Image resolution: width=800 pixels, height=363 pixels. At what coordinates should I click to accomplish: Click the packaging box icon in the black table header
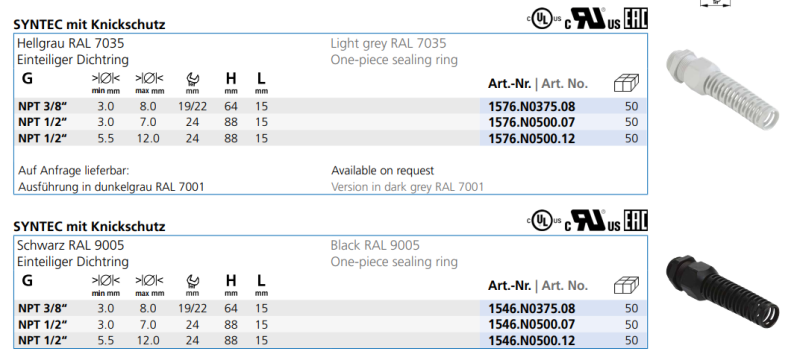click(x=626, y=285)
